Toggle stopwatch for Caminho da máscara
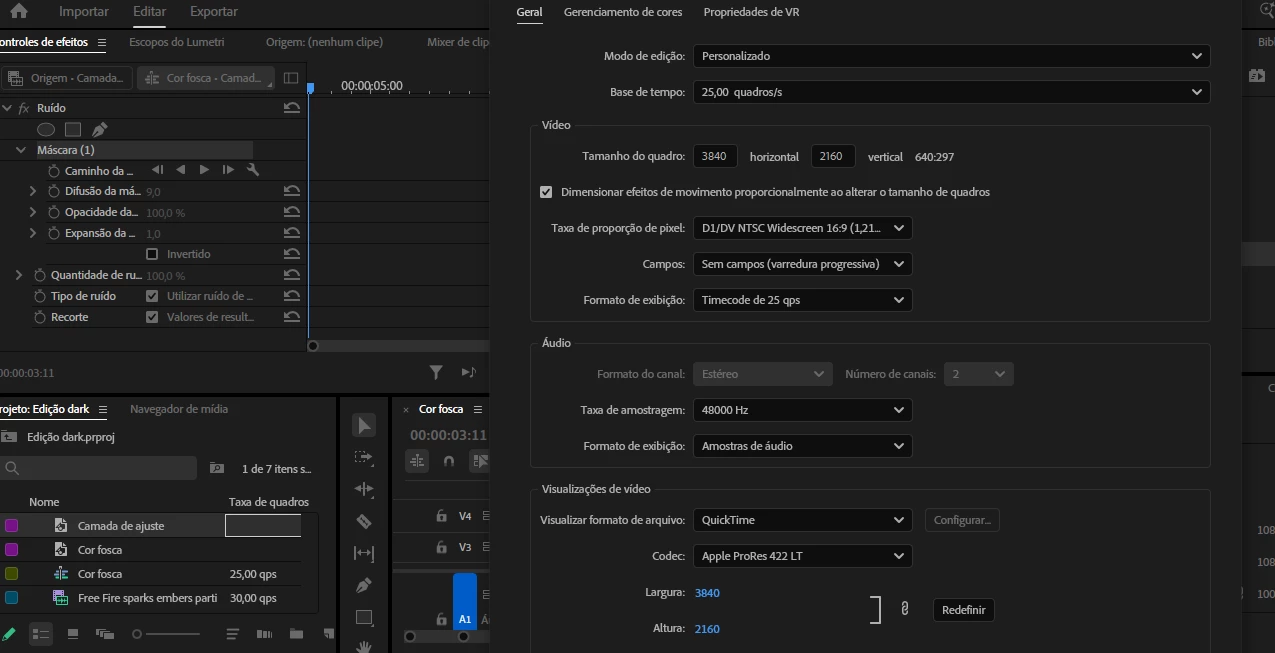 point(54,171)
